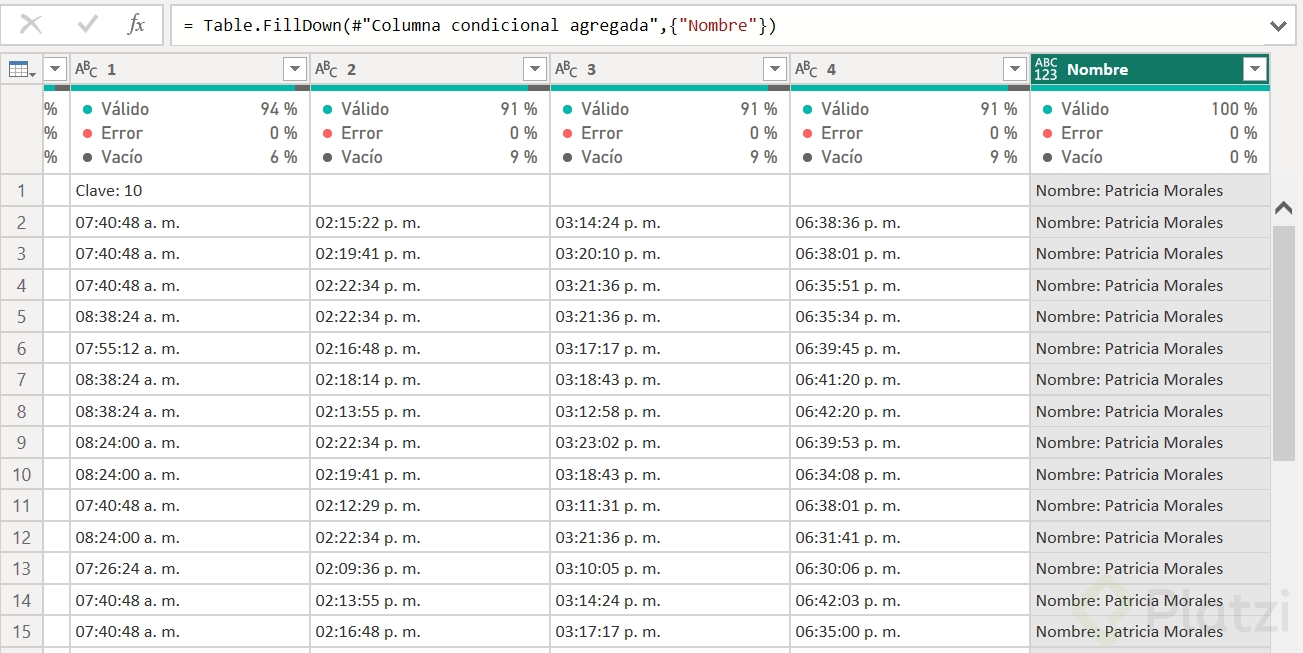Expand the formula bar with chevron
The image size is (1303, 653).
click(1277, 26)
